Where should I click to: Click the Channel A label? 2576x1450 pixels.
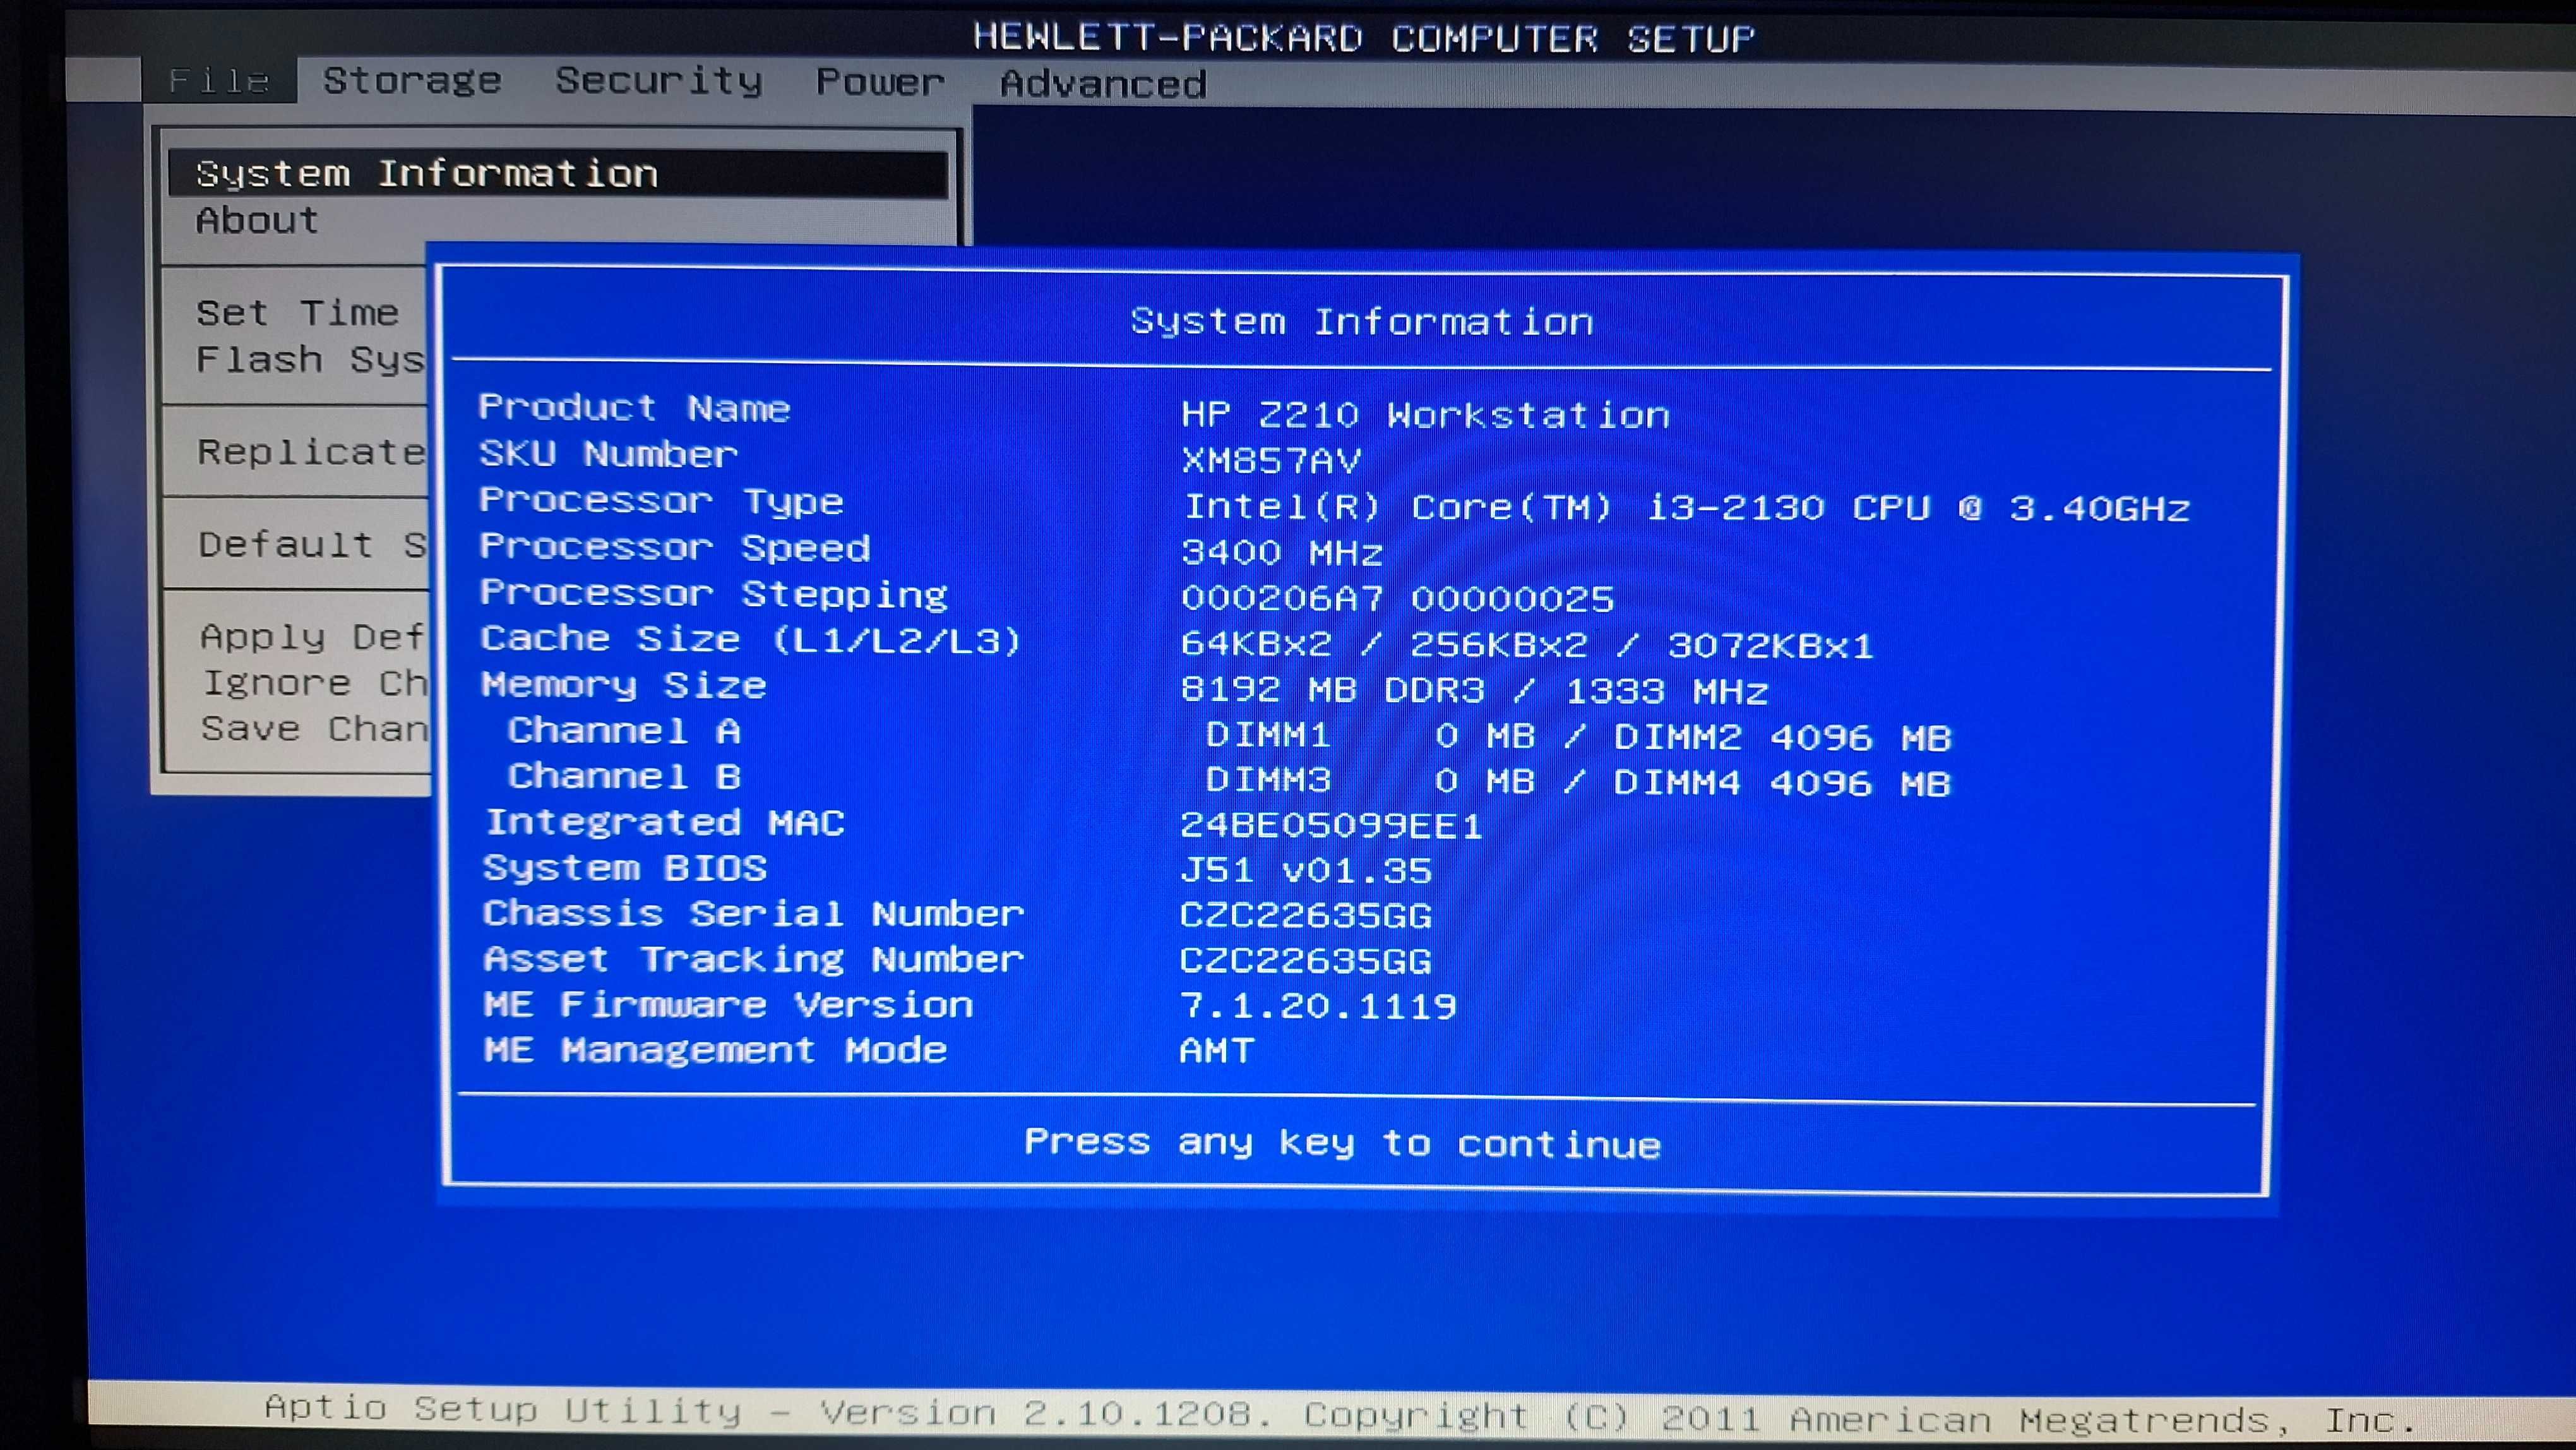pos(624,731)
